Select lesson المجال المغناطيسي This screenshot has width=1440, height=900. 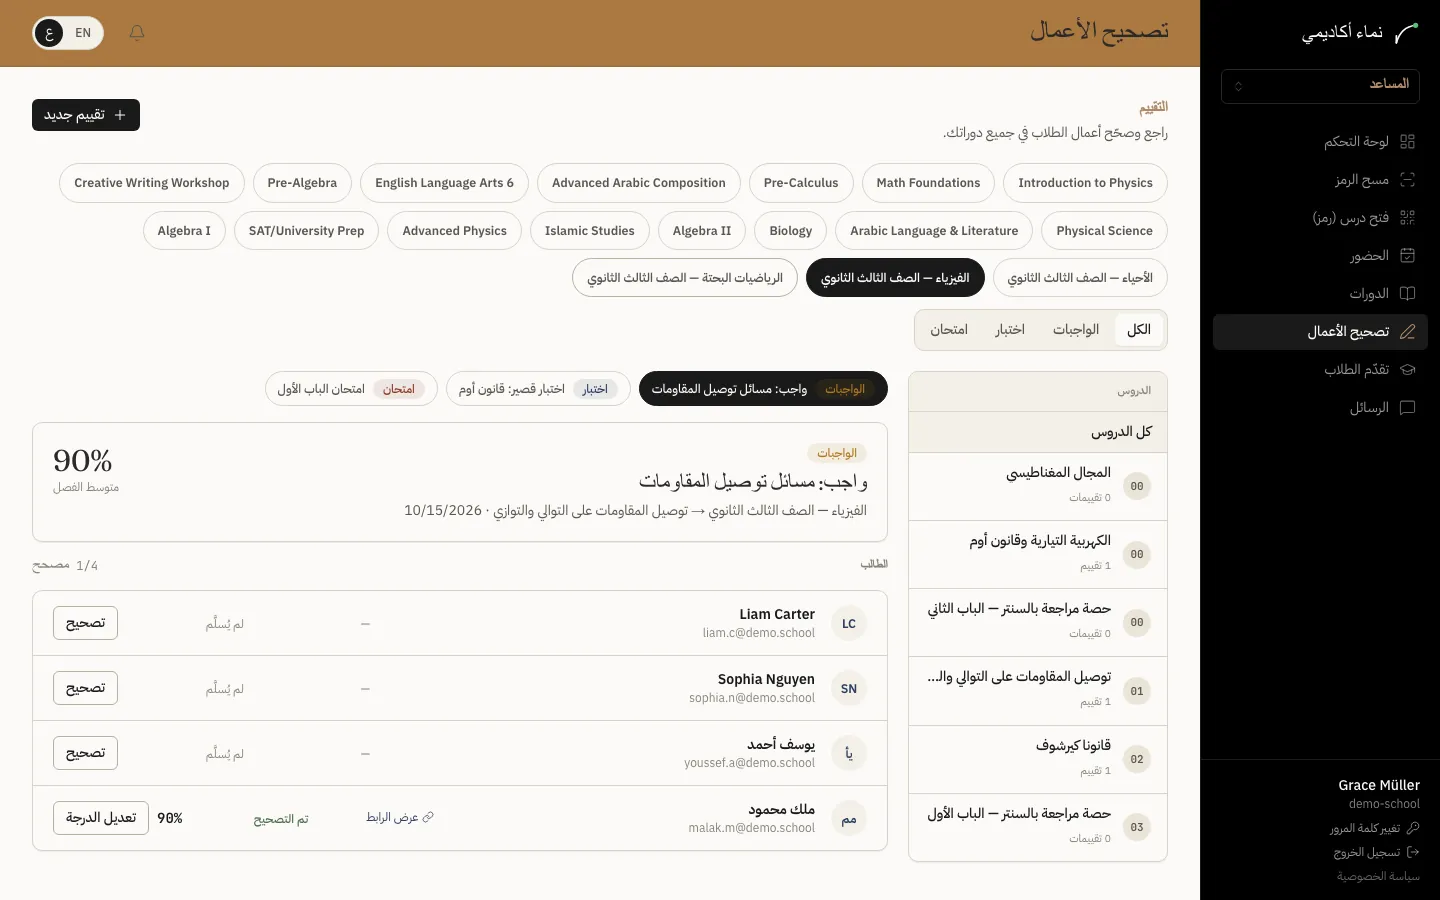pos(1038,486)
